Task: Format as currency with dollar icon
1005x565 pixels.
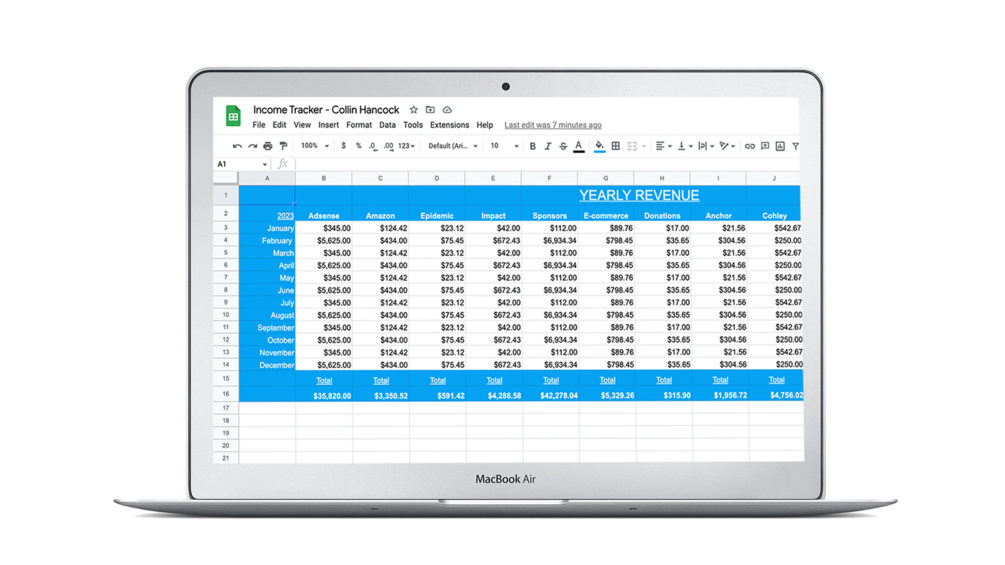Action: point(344,146)
